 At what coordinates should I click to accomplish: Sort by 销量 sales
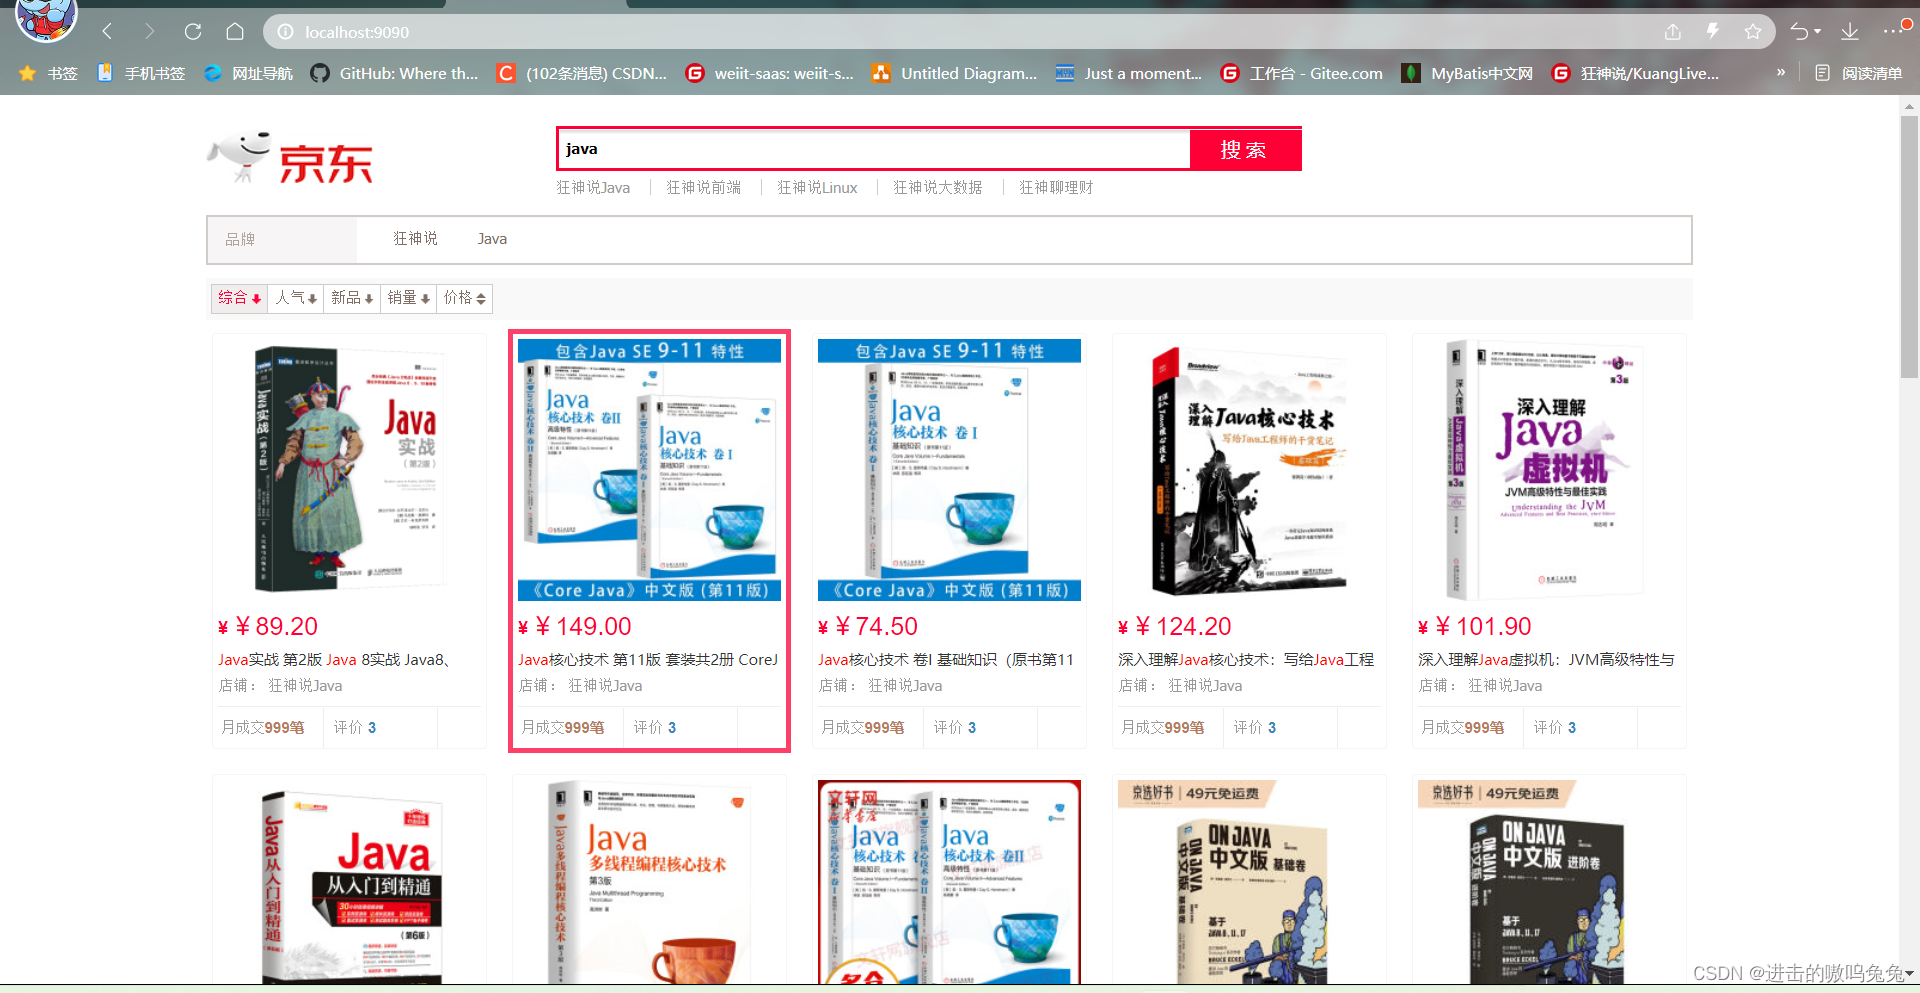408,298
